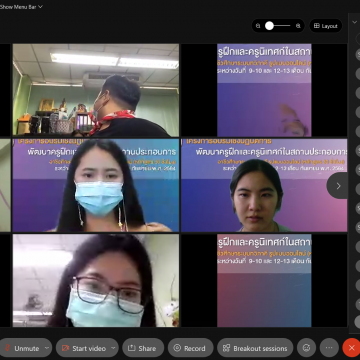The height and width of the screenshot is (360, 360).
Task: Click the zoom-out grid icon
Action: (258, 26)
